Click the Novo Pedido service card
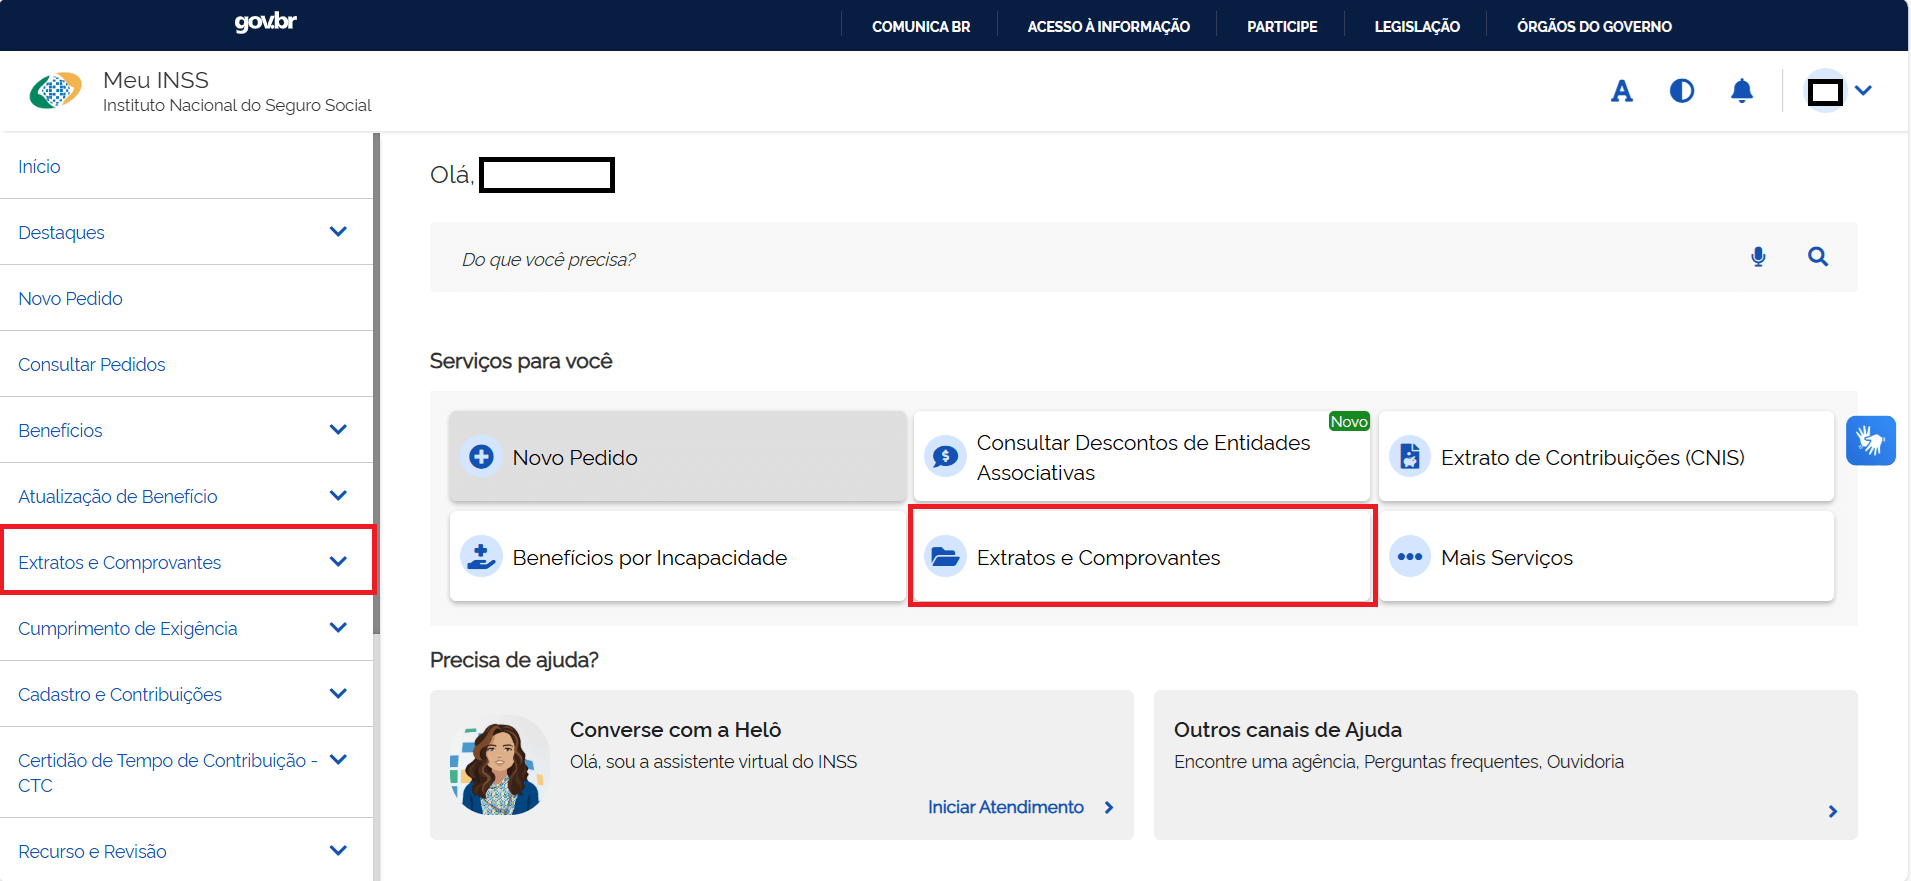1911x881 pixels. [677, 457]
